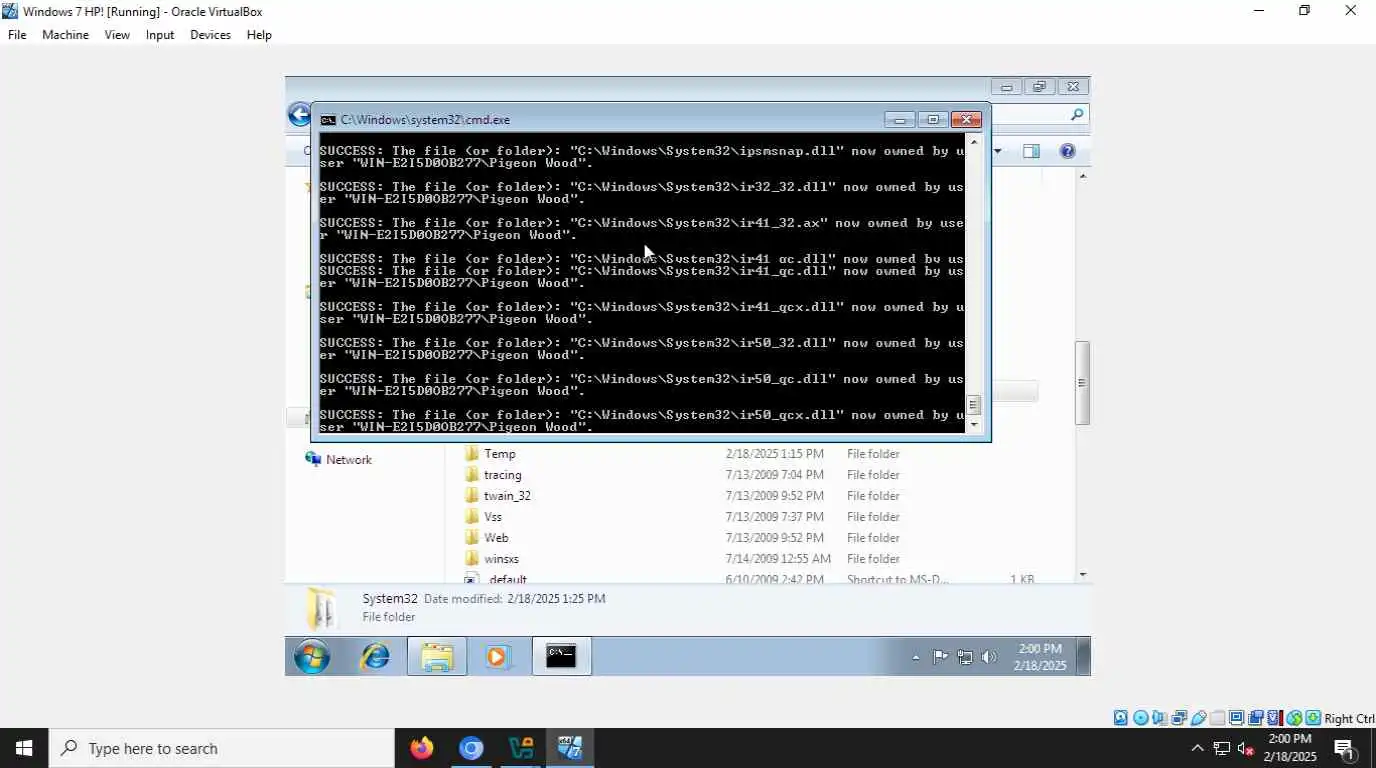1376x768 pixels.
Task: Click the cmd.exe scrollbar down arrow
Action: coord(974,424)
